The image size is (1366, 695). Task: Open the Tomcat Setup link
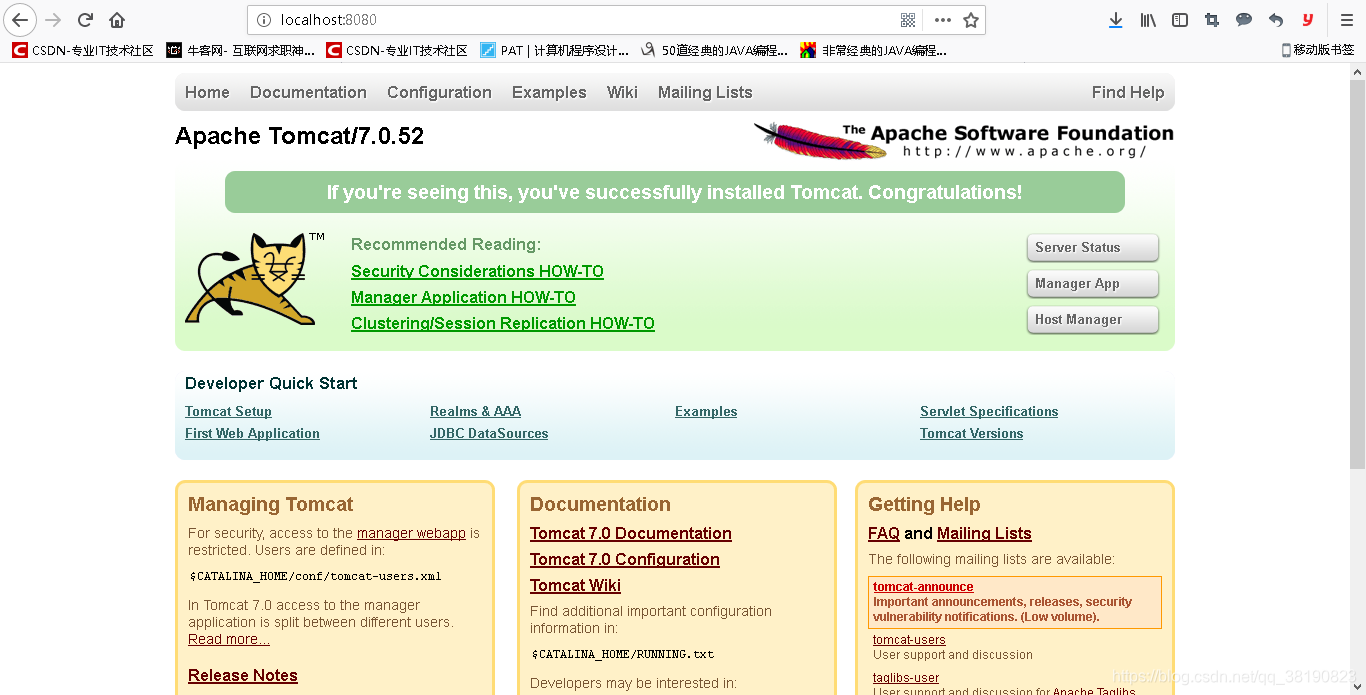pyautogui.click(x=228, y=411)
